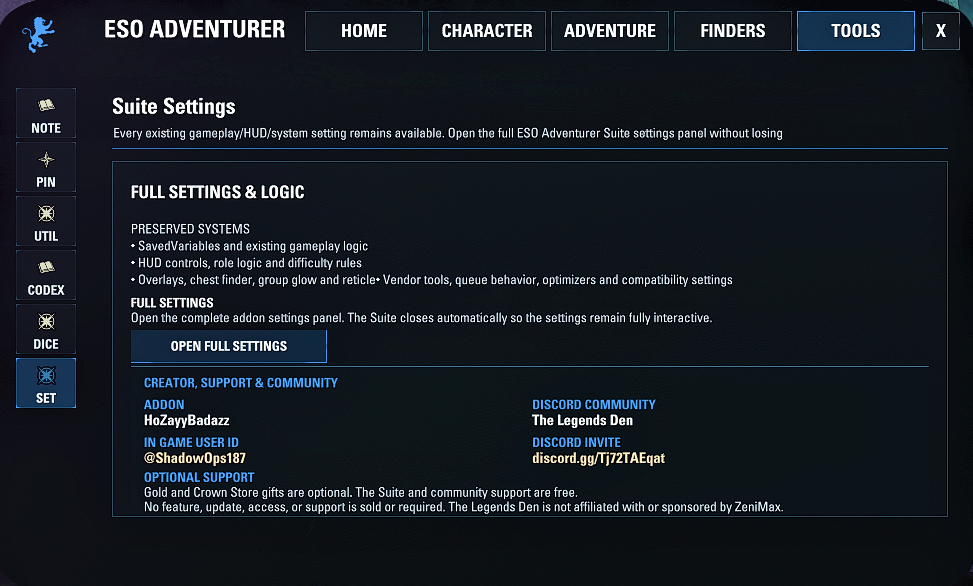The width and height of the screenshot is (973, 586).
Task: Click the discord.gg/Tj72TAEqat invite link
Action: point(598,458)
